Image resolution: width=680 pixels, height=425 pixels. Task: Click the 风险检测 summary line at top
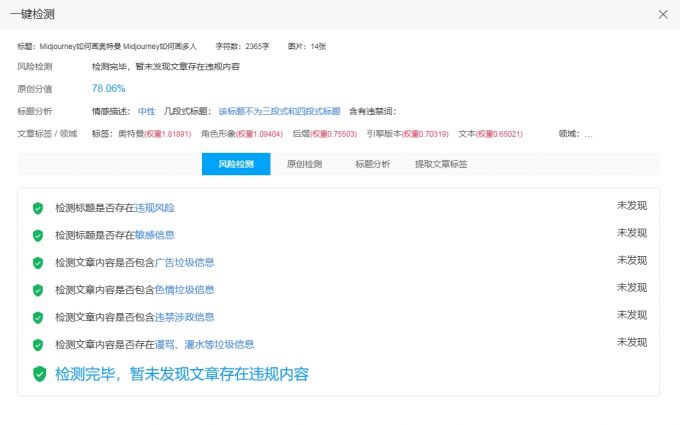tap(166, 66)
